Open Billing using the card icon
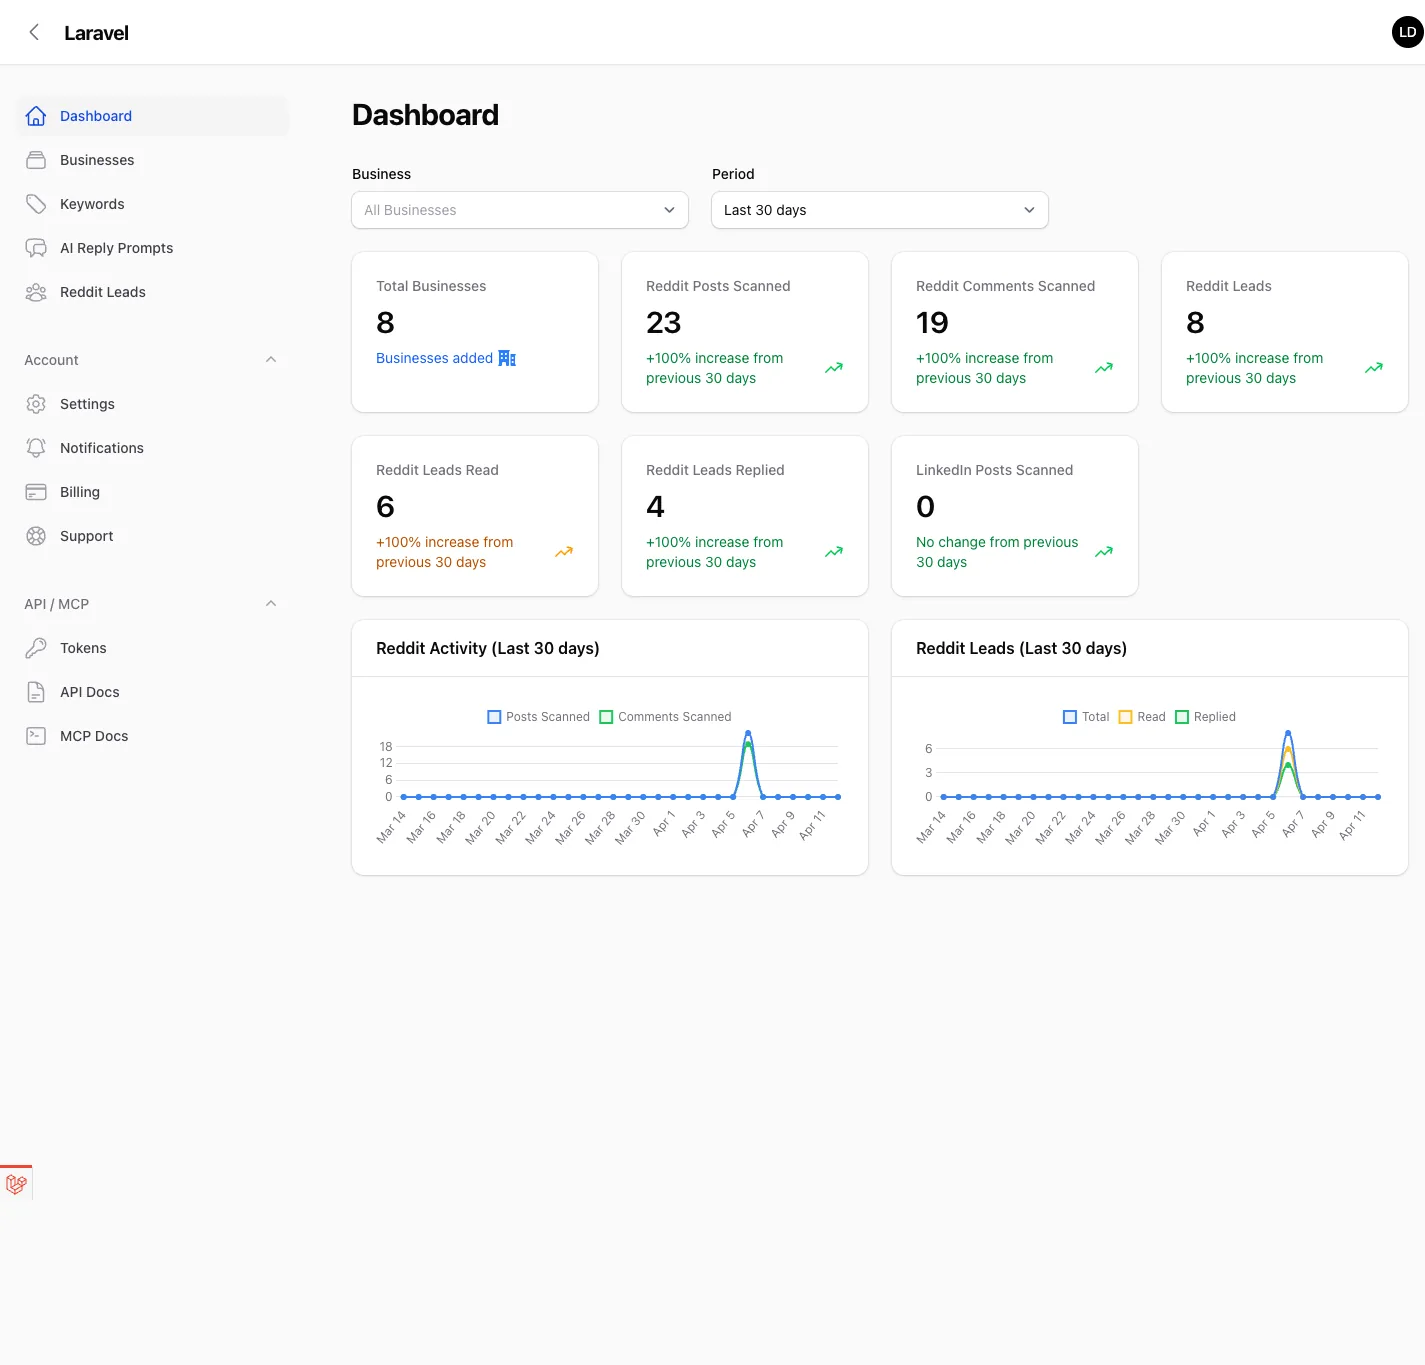 [x=36, y=491]
